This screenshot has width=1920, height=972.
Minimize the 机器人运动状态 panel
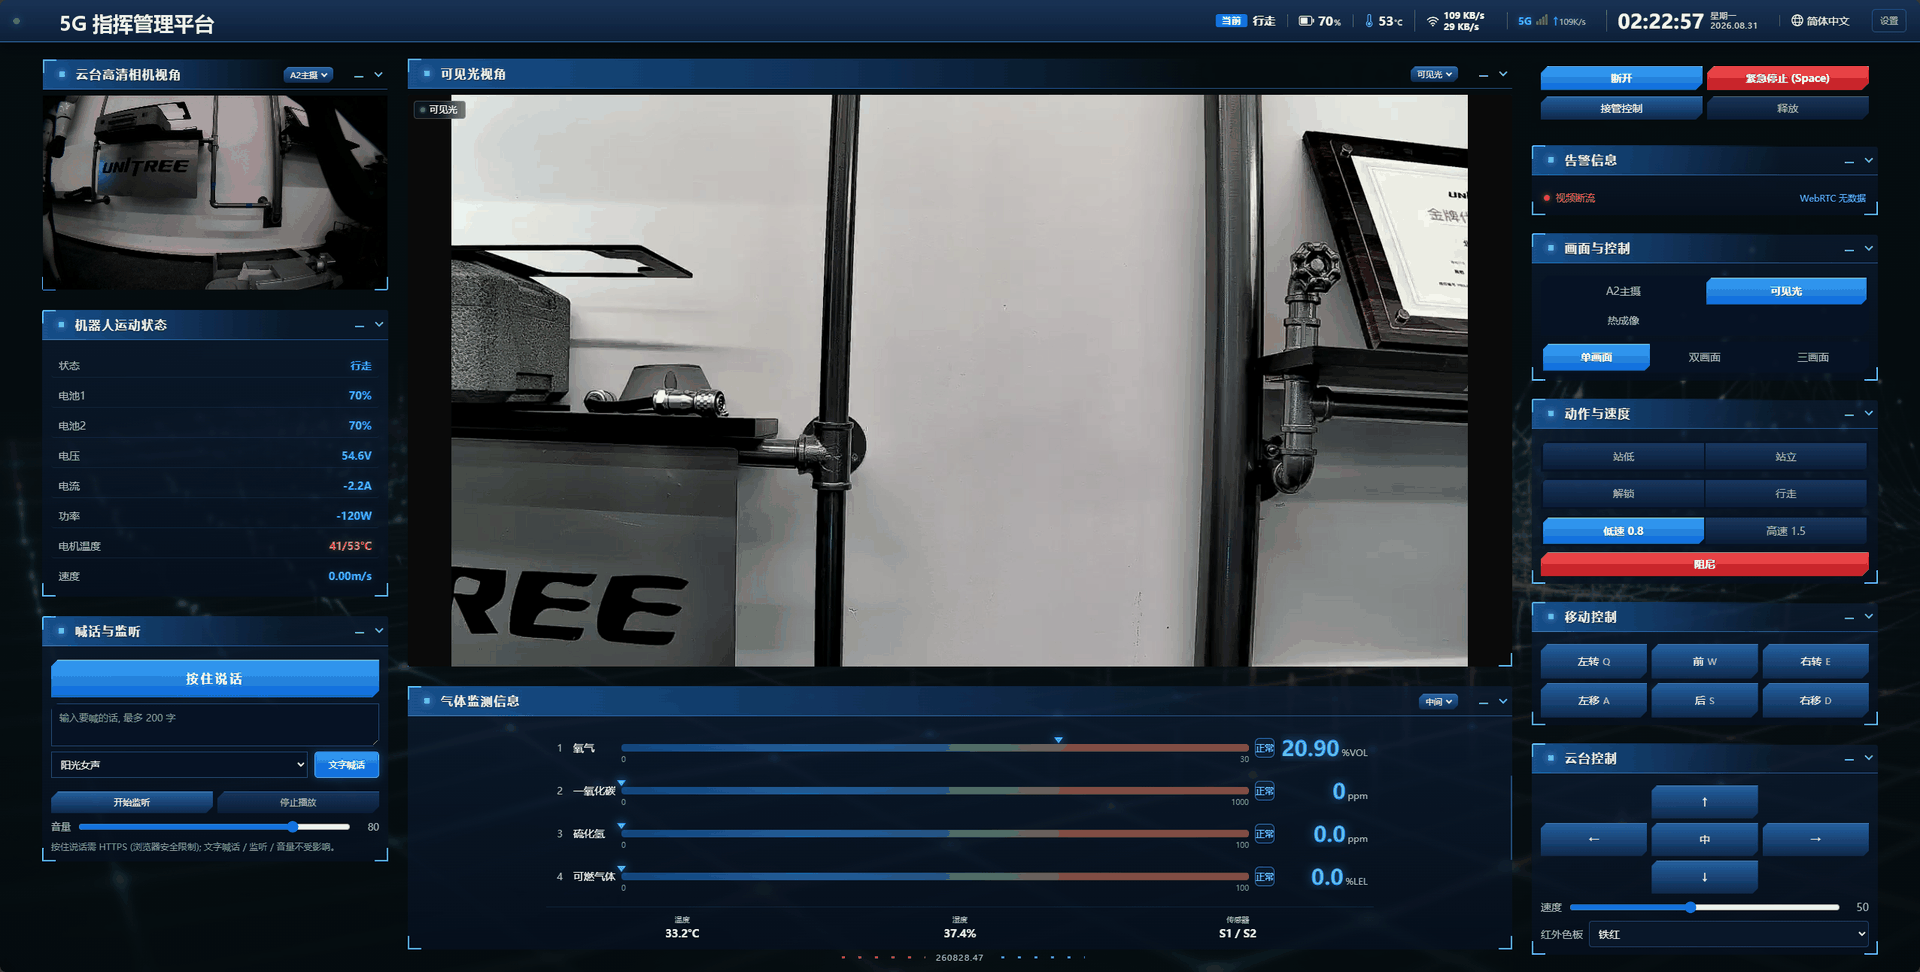pyautogui.click(x=359, y=325)
